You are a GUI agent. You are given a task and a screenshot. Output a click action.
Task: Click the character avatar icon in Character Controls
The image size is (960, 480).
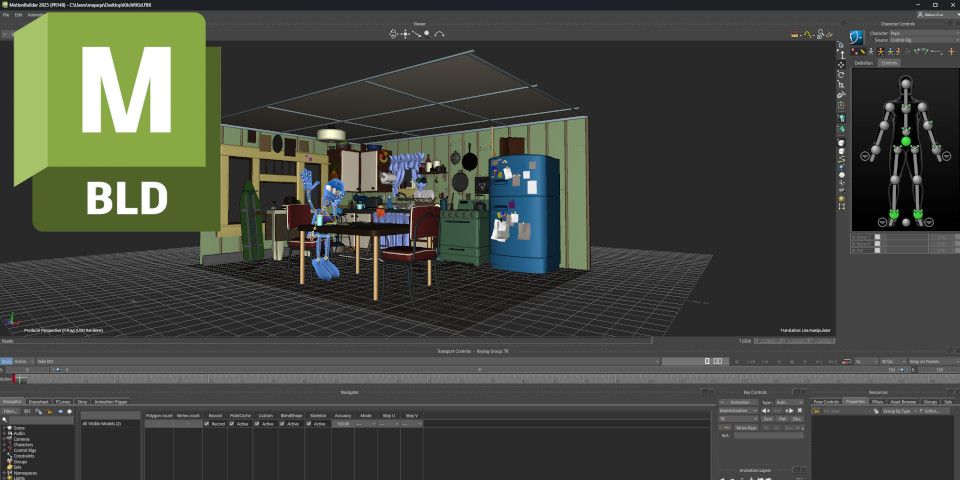click(x=857, y=37)
